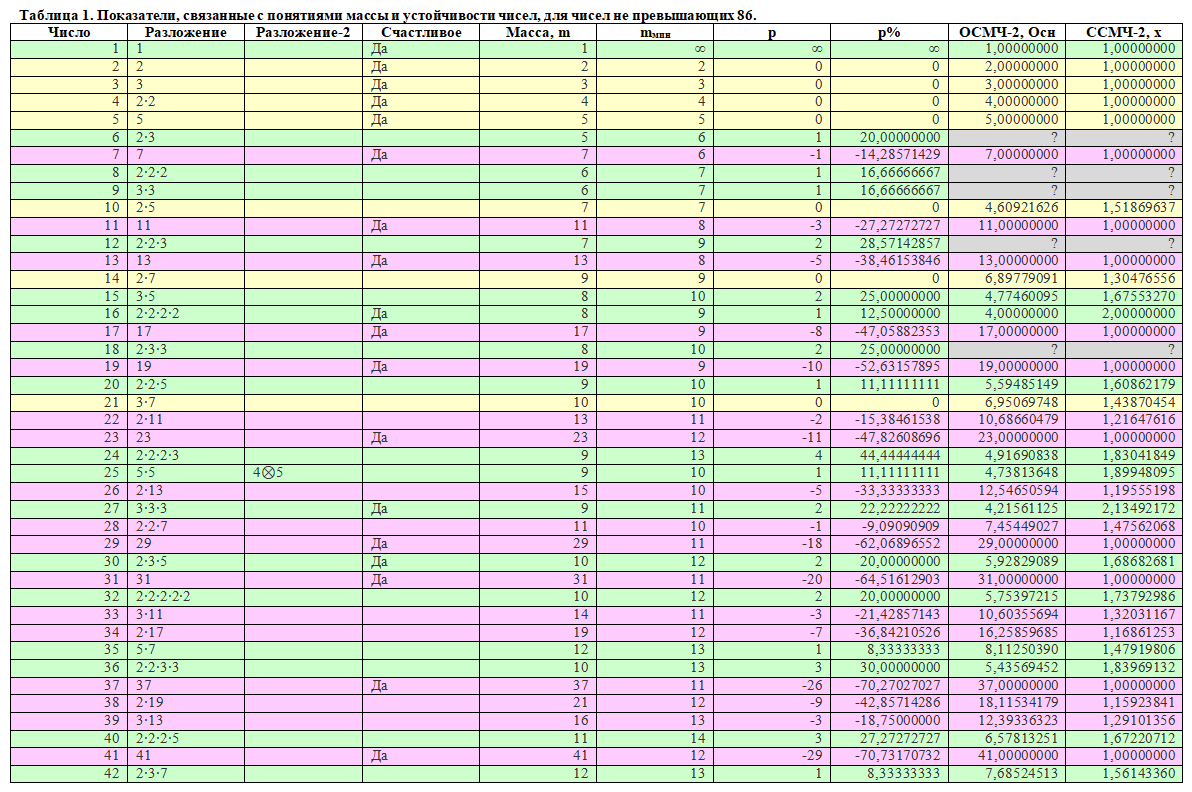This screenshot has height=792, width=1192.
Task: Select the value "-64,51612903"
Action: pos(899,579)
